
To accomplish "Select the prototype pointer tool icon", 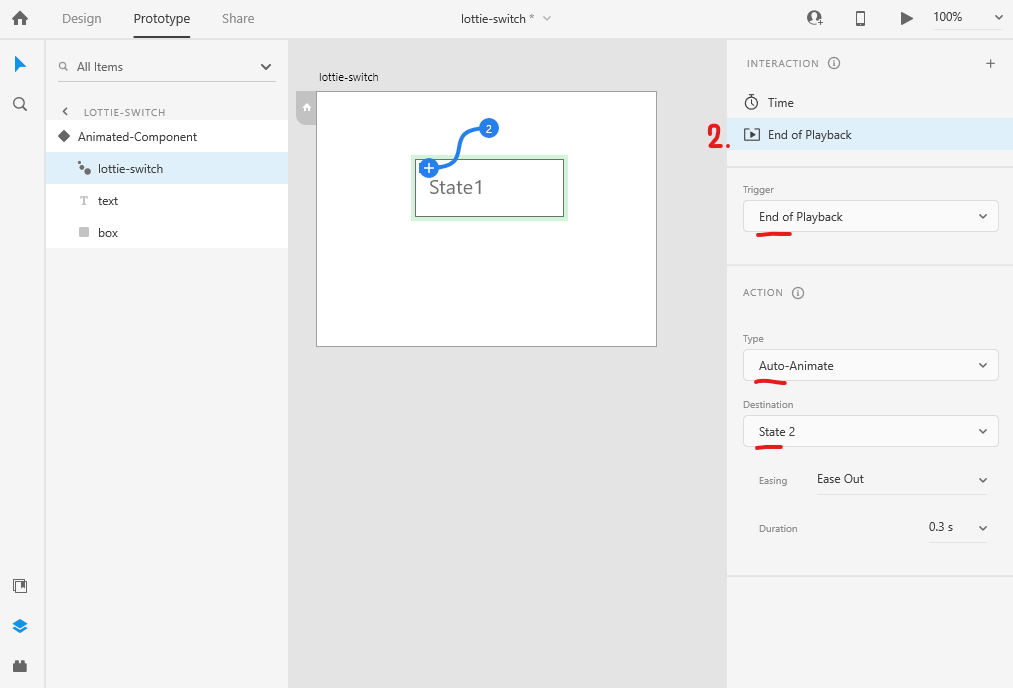I will 20,64.
